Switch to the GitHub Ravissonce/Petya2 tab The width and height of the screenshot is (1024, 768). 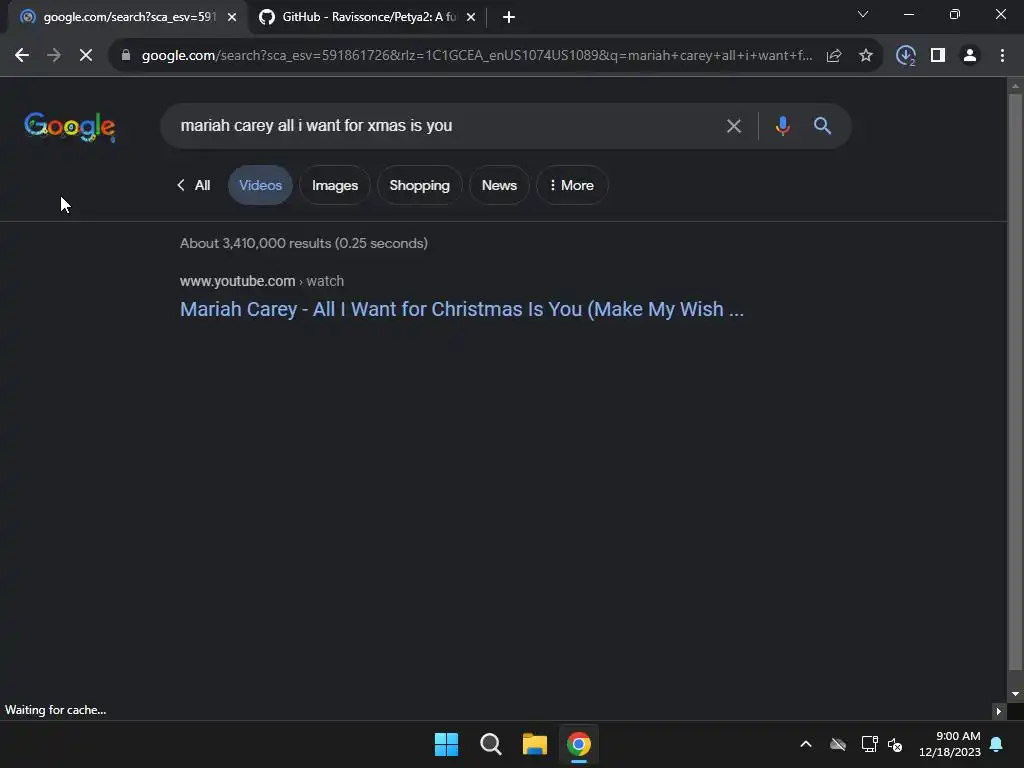click(369, 17)
